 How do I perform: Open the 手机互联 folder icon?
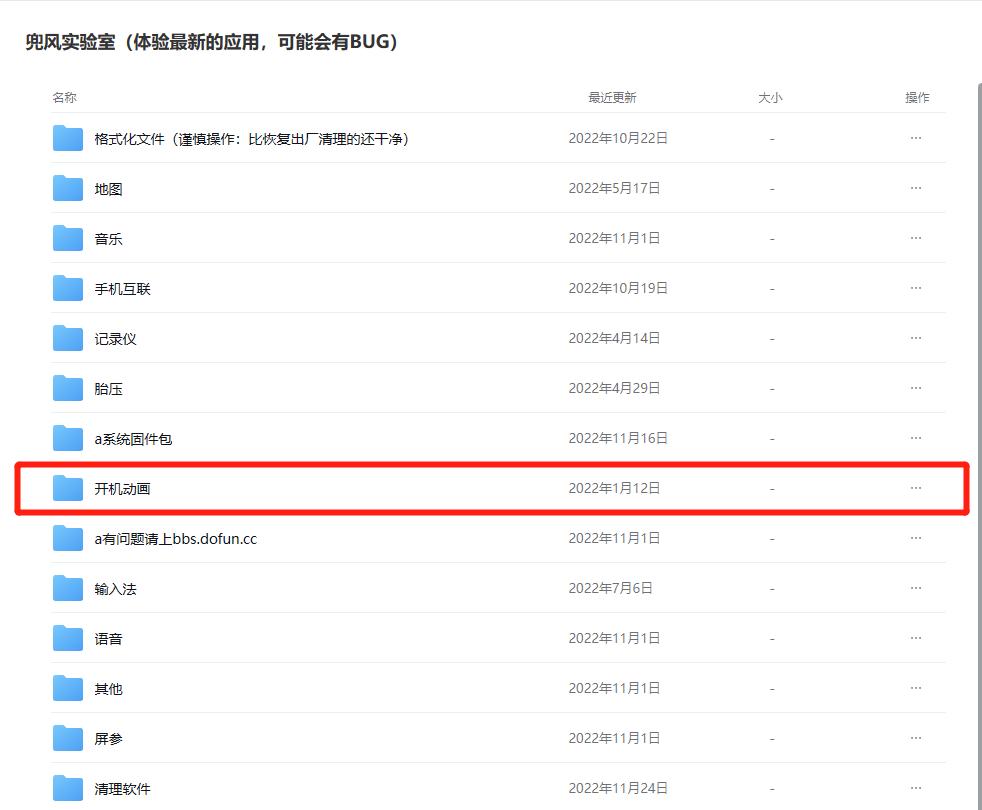coord(66,288)
